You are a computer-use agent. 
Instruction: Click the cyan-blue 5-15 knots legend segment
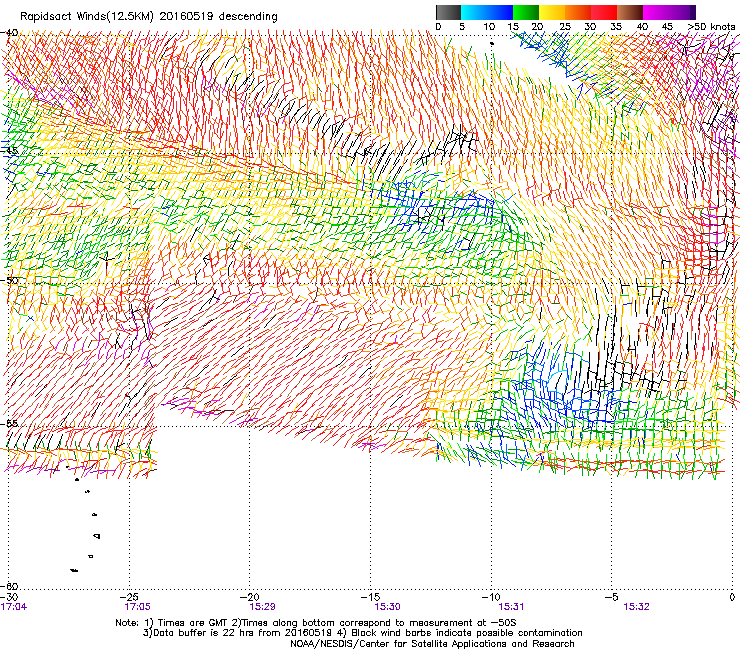tap(487, 12)
